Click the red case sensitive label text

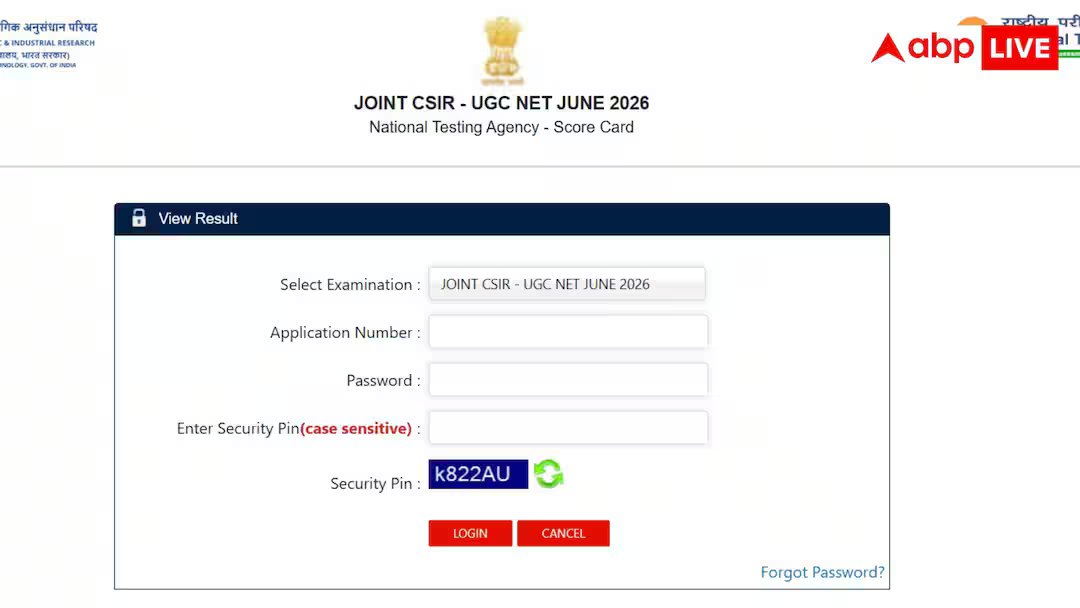pos(356,428)
